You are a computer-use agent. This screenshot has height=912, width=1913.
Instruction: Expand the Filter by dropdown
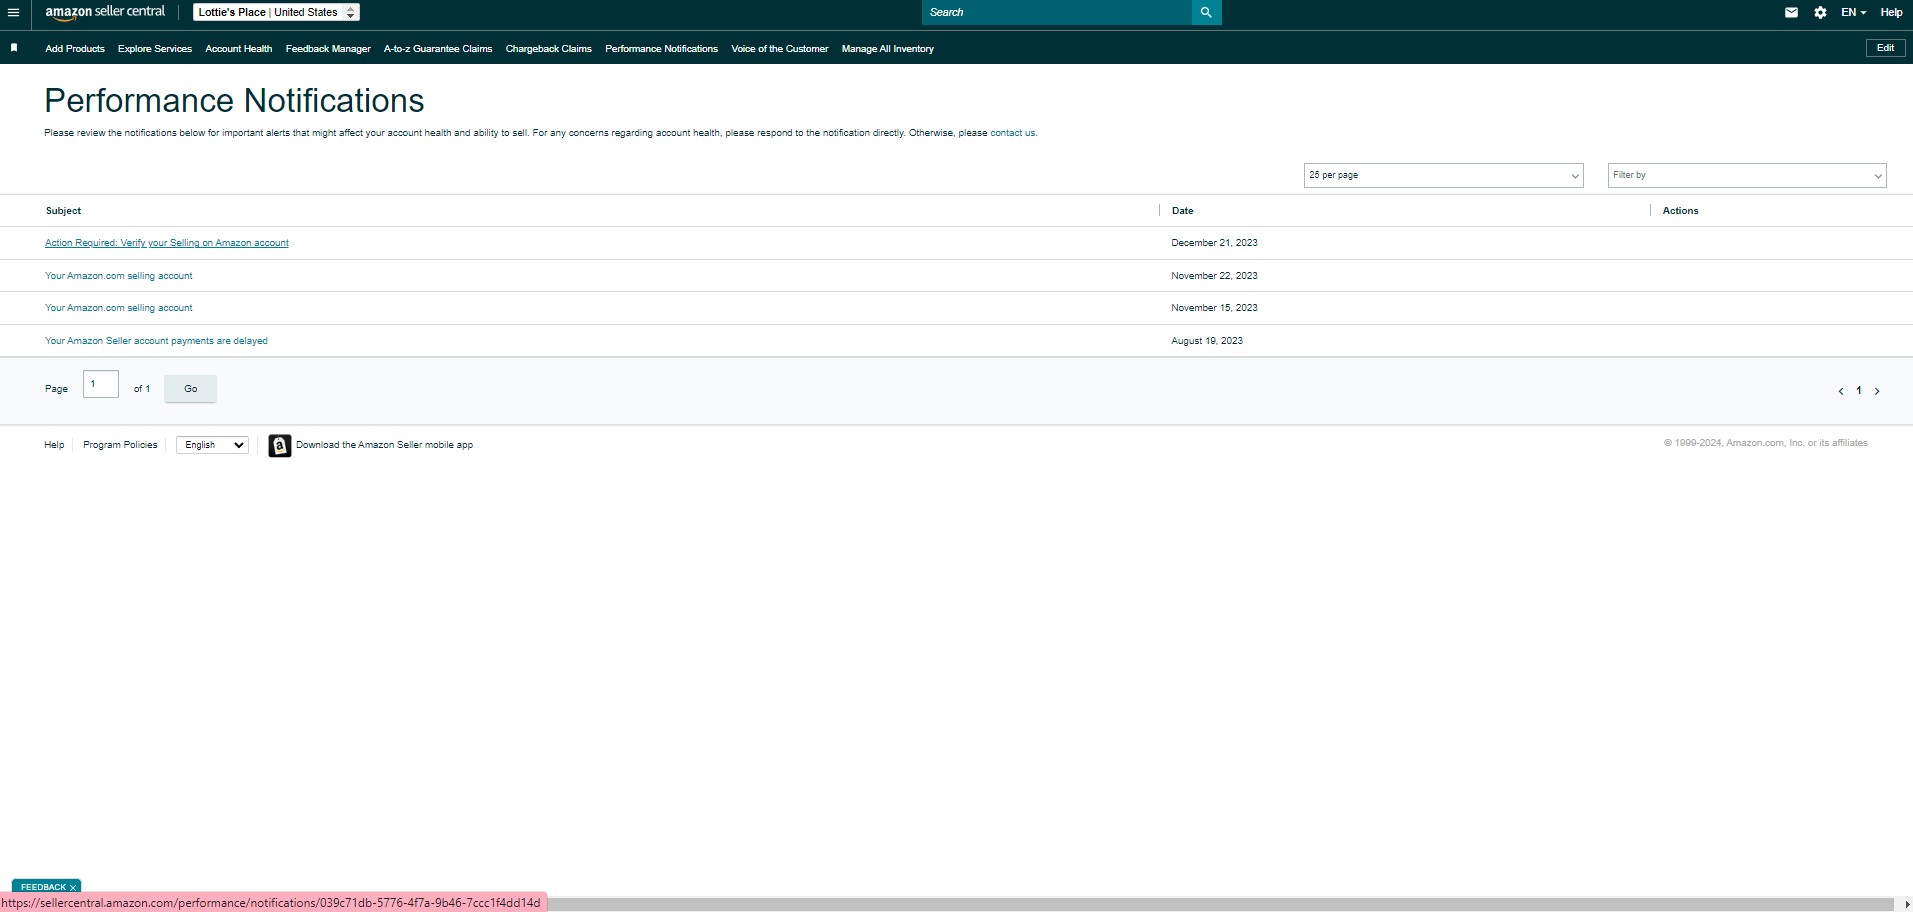1747,175
